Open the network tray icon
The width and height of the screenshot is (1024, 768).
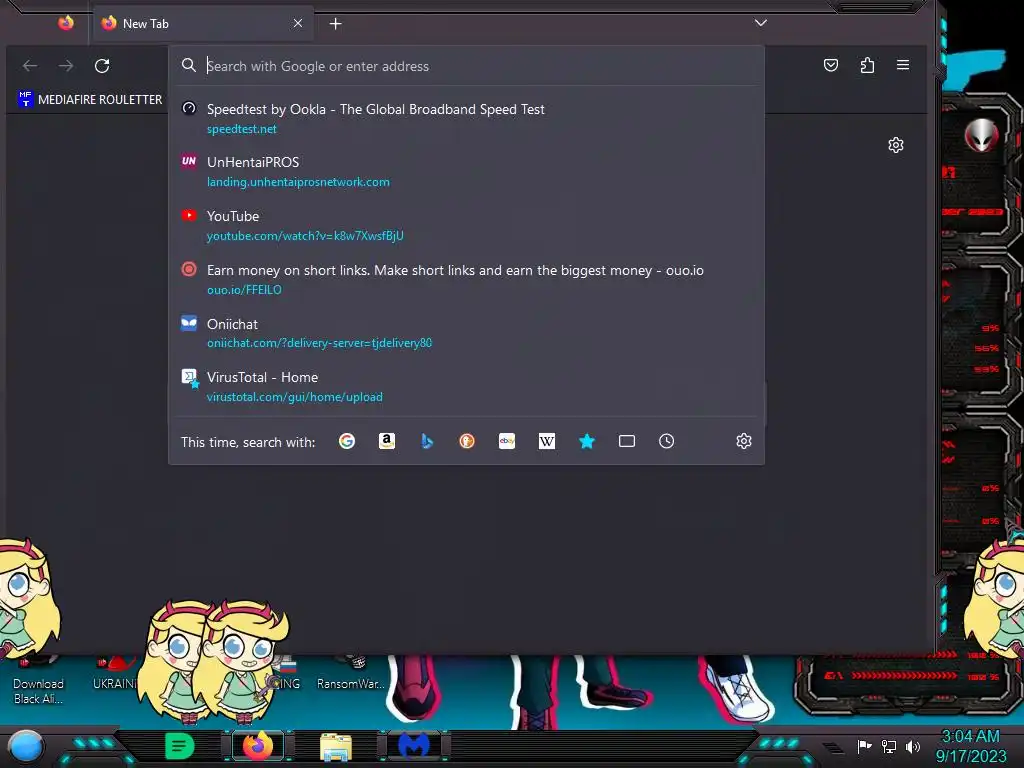click(x=889, y=746)
